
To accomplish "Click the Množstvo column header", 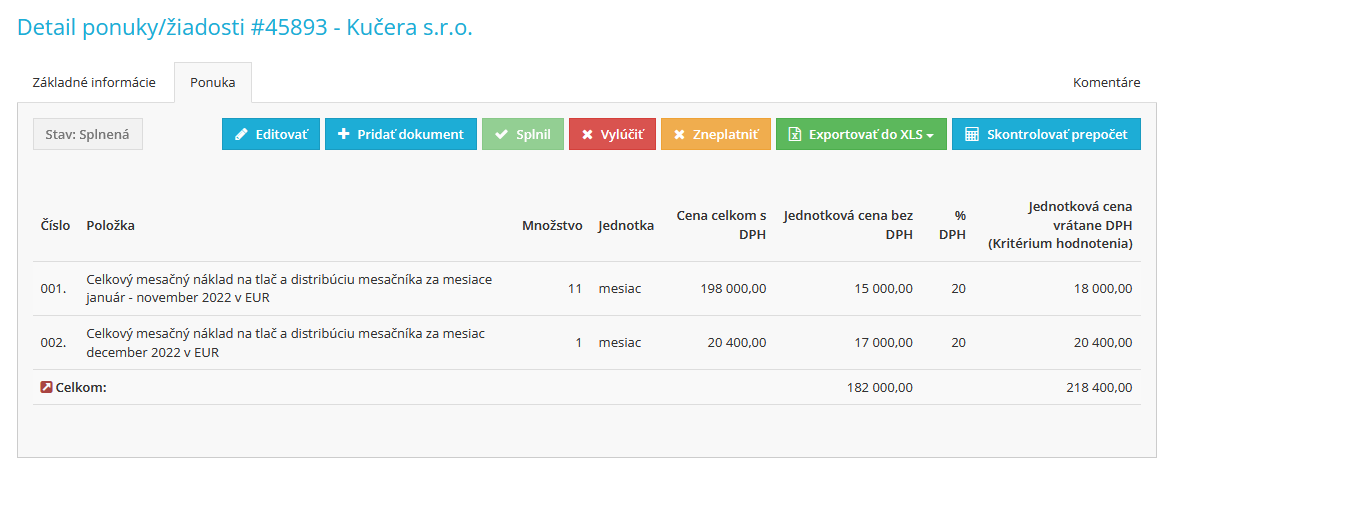I will [552, 225].
